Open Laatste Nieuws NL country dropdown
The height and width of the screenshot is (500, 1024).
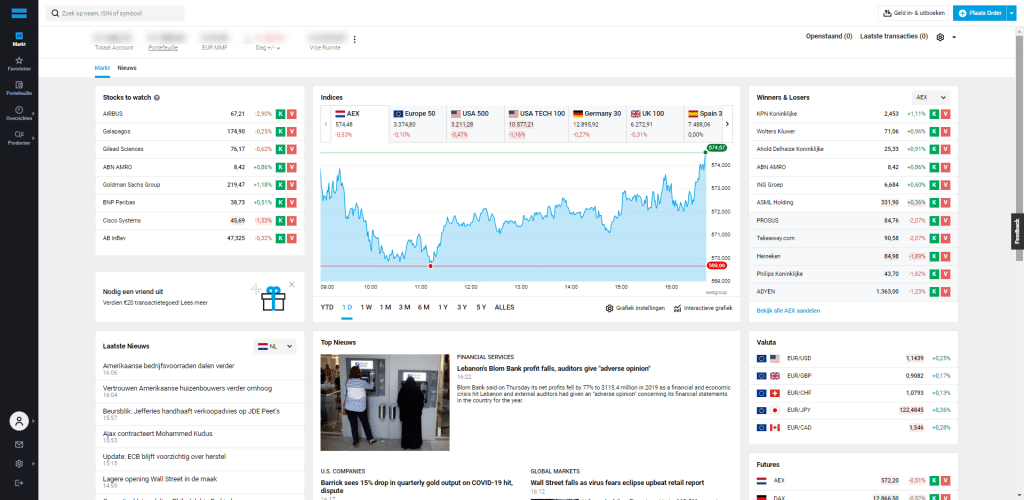pos(275,347)
